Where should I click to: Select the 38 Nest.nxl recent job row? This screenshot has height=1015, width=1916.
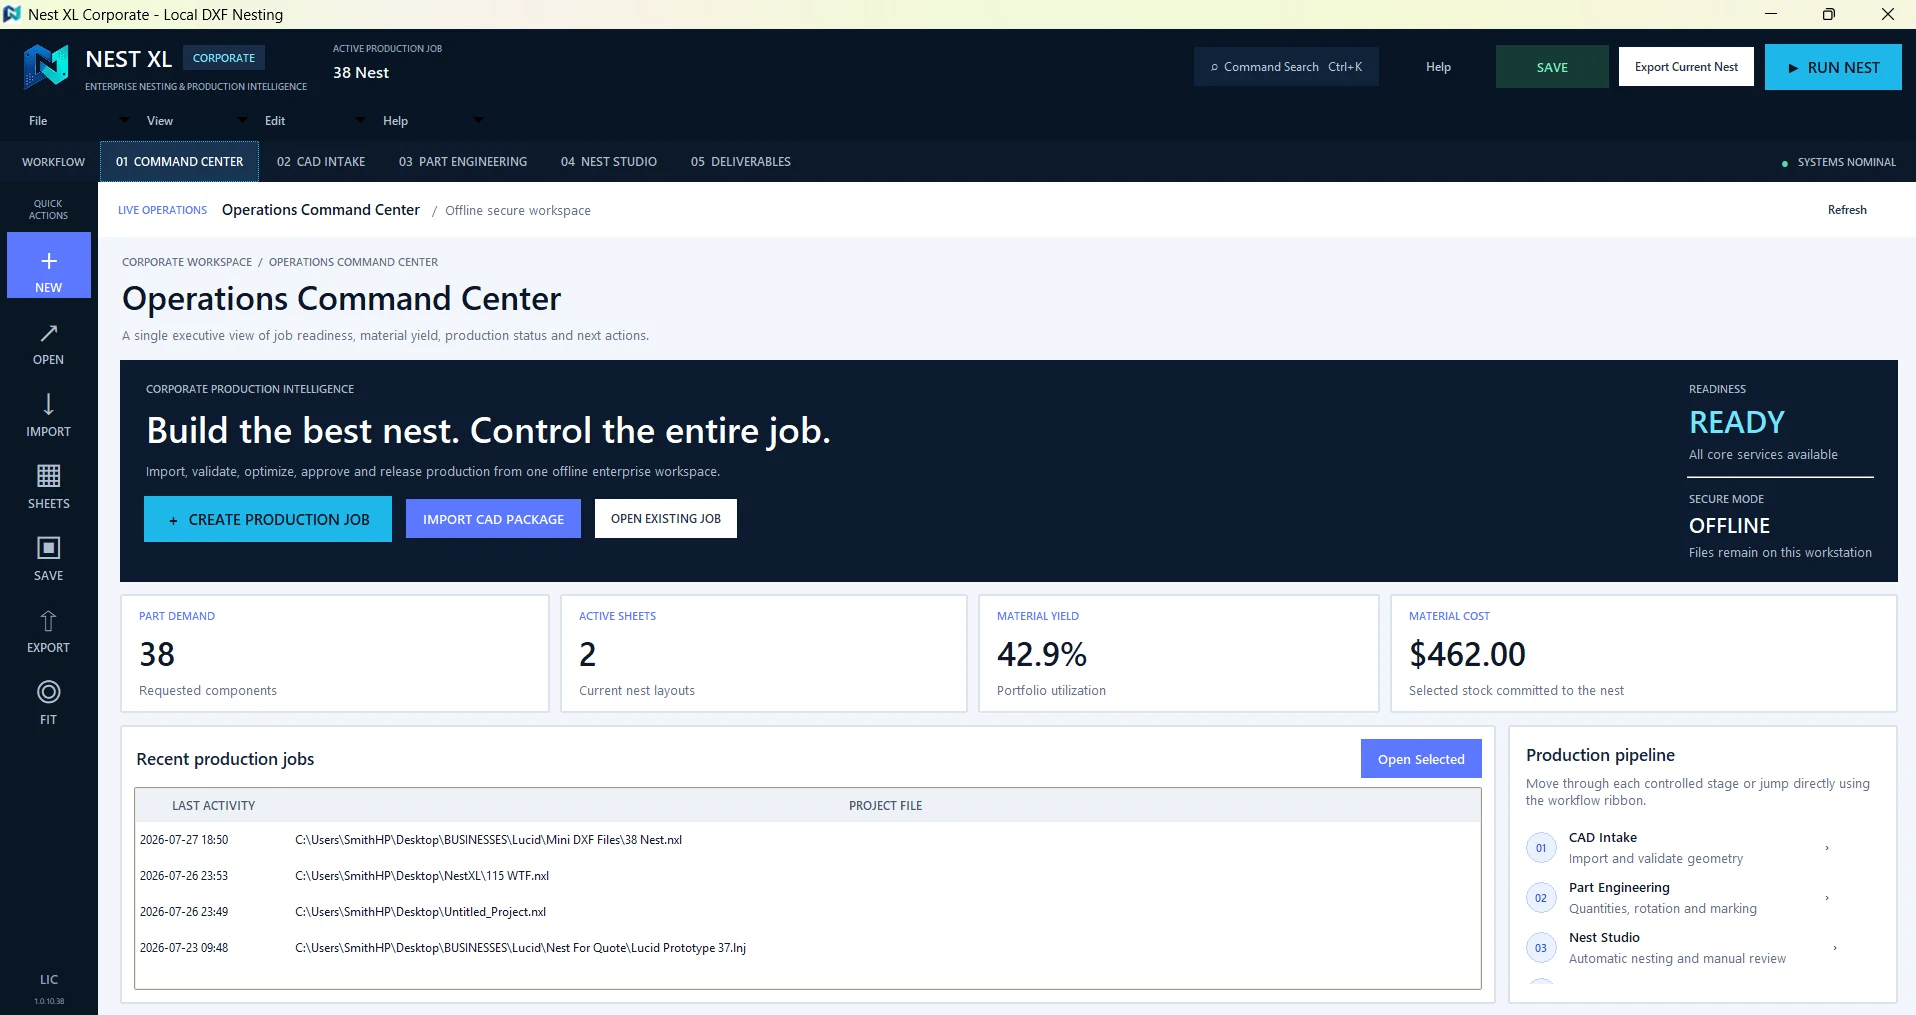pyautogui.click(x=808, y=840)
